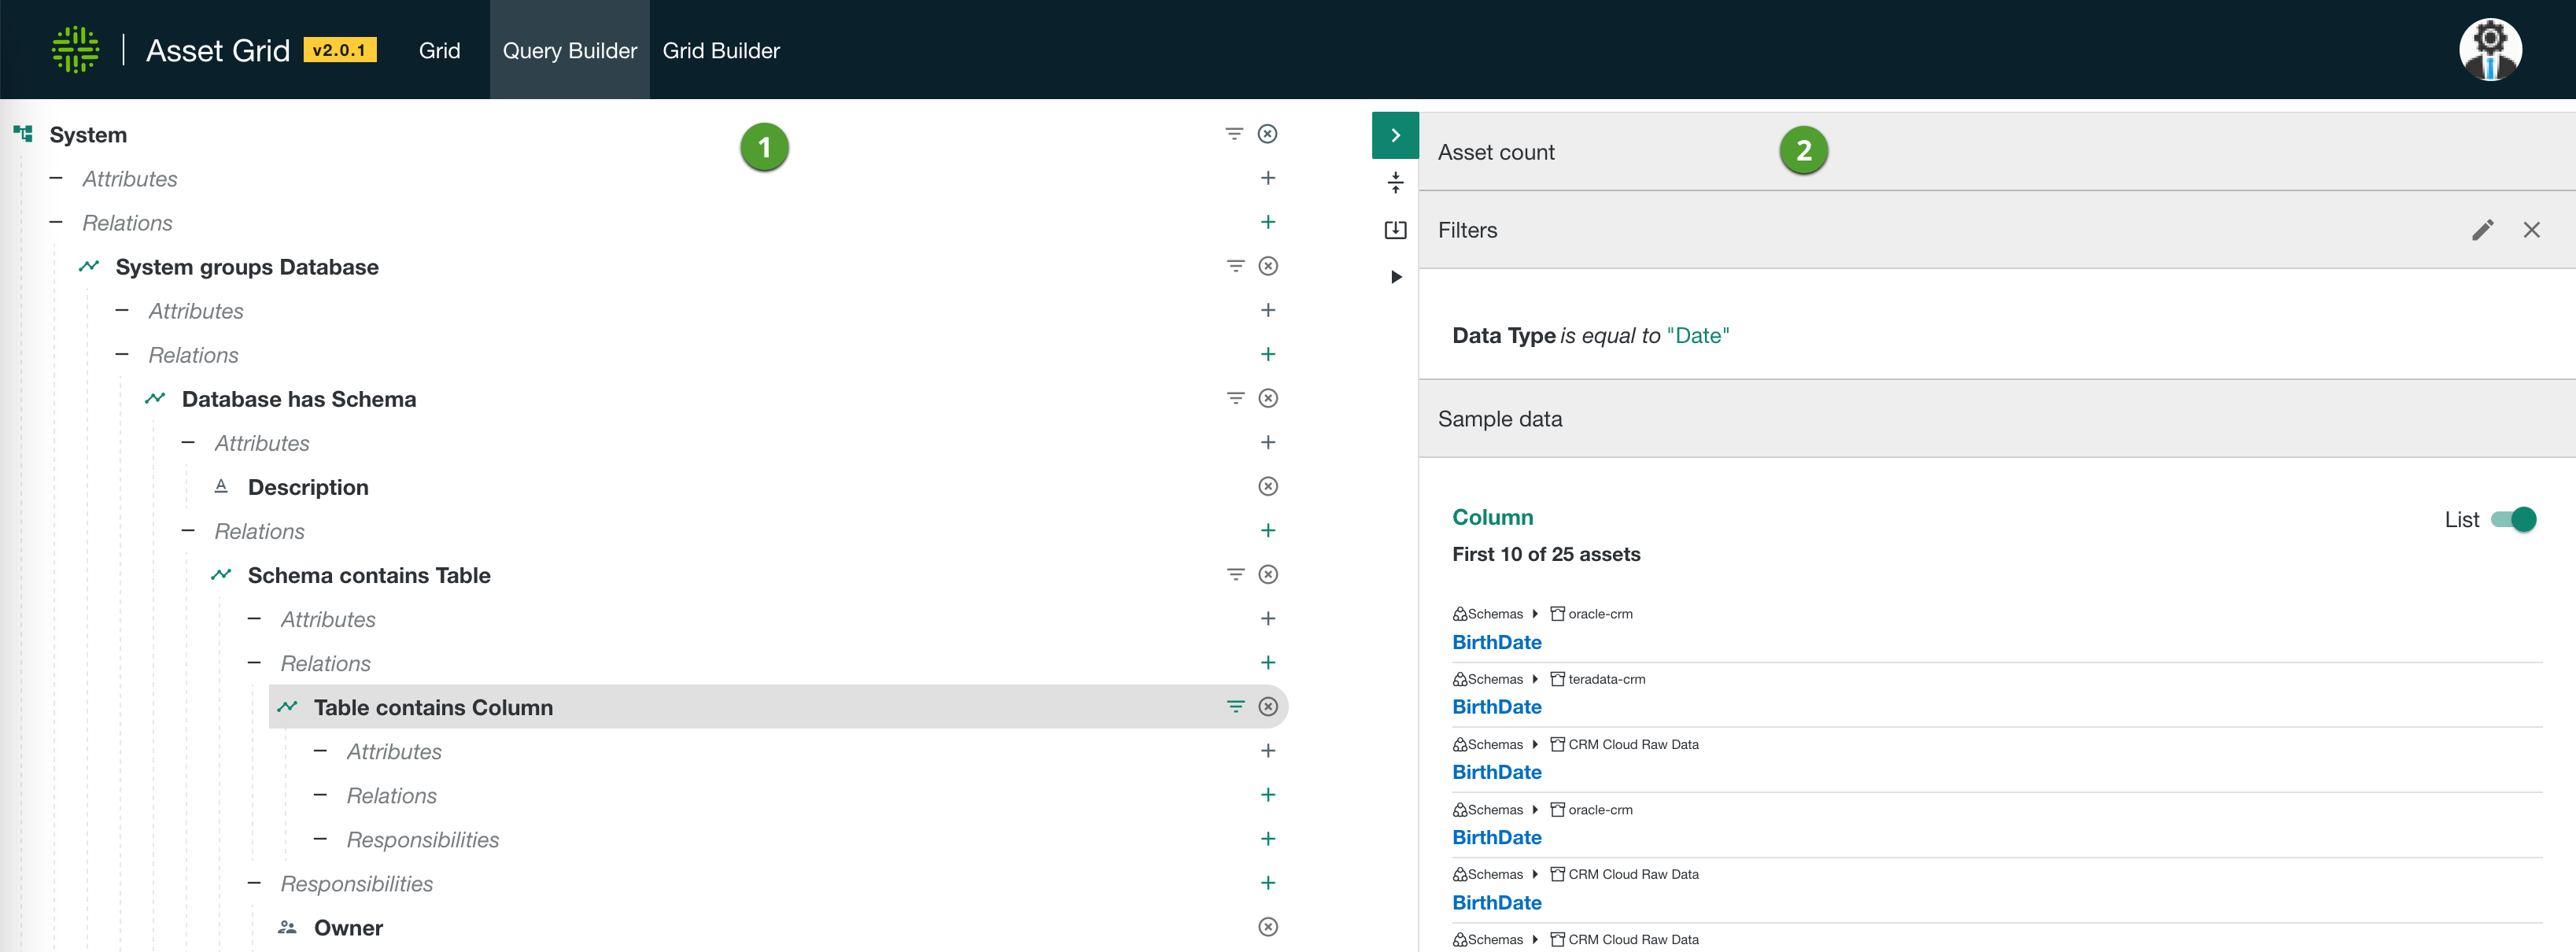Image resolution: width=2576 pixels, height=952 pixels.
Task: Remove the Owner responsibility
Action: 1268,927
